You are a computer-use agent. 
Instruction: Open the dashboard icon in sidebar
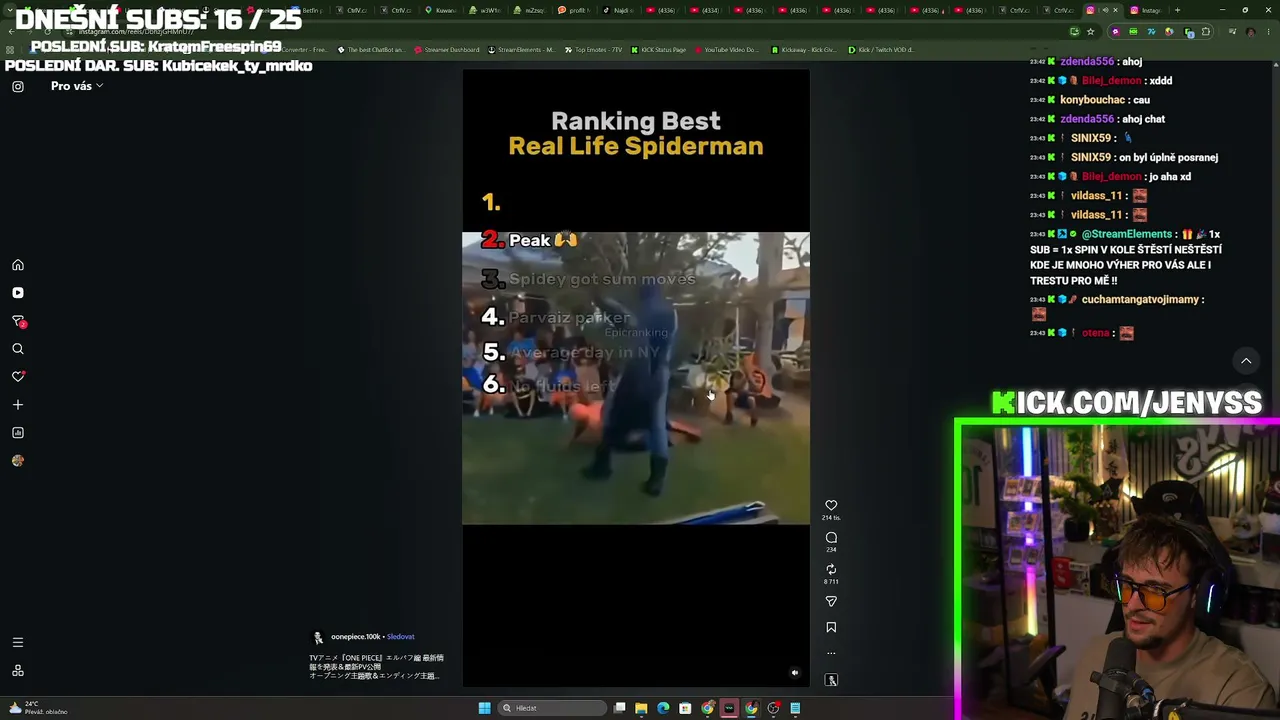(18, 433)
